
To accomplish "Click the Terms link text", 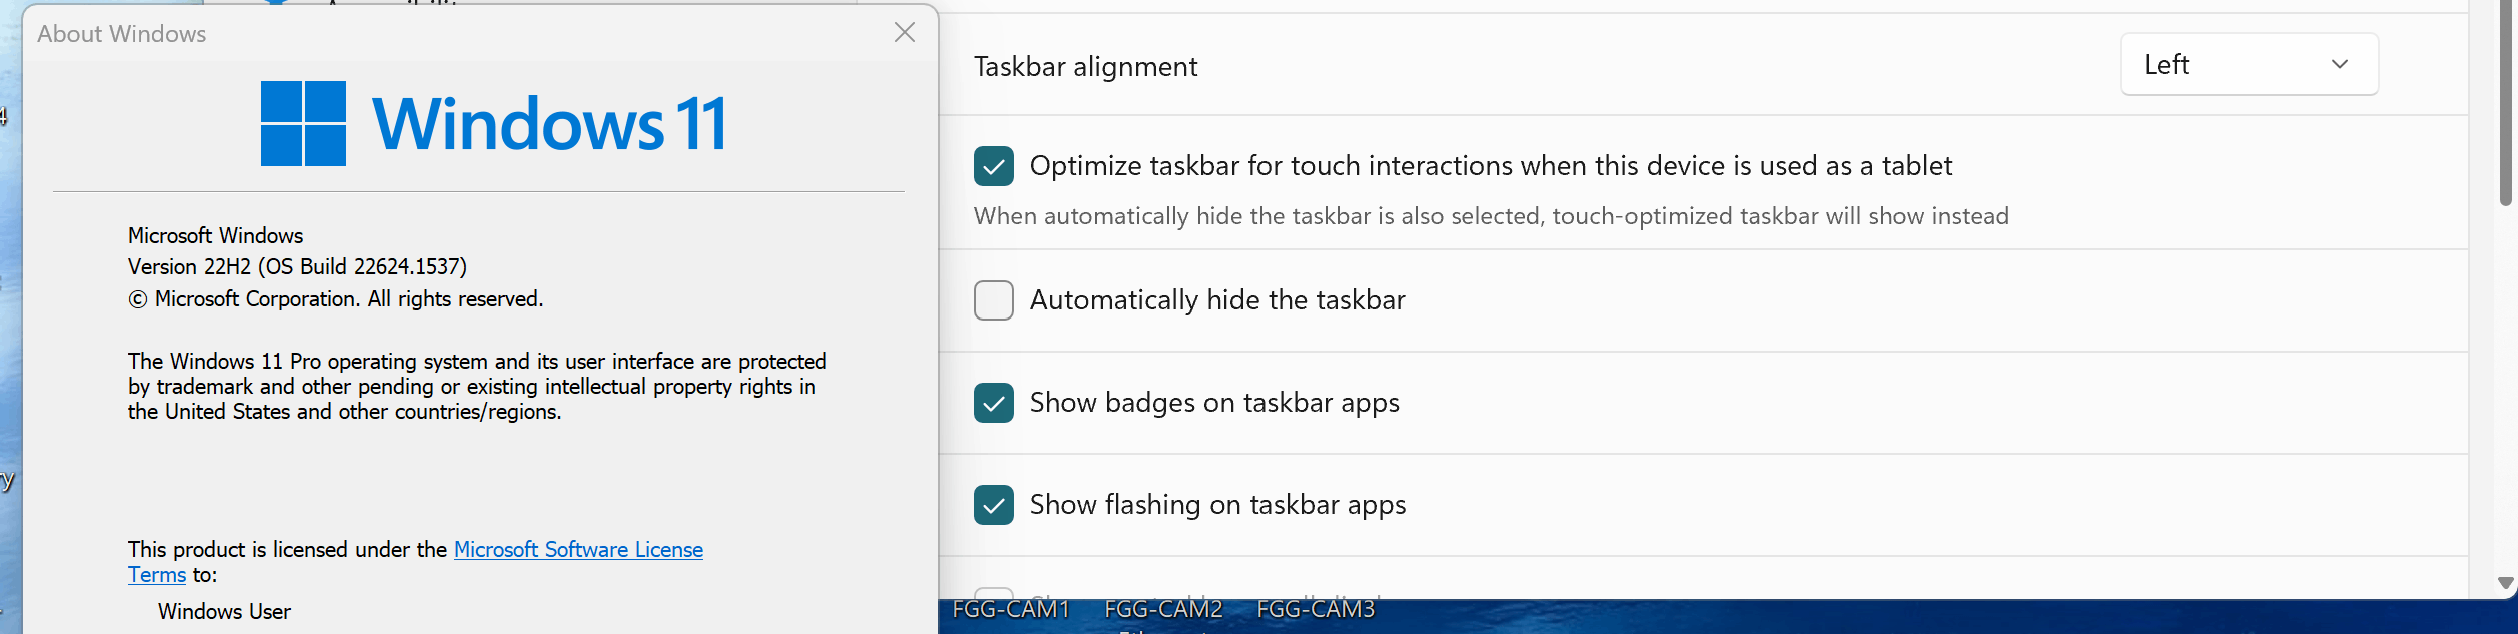I will pyautogui.click(x=157, y=575).
